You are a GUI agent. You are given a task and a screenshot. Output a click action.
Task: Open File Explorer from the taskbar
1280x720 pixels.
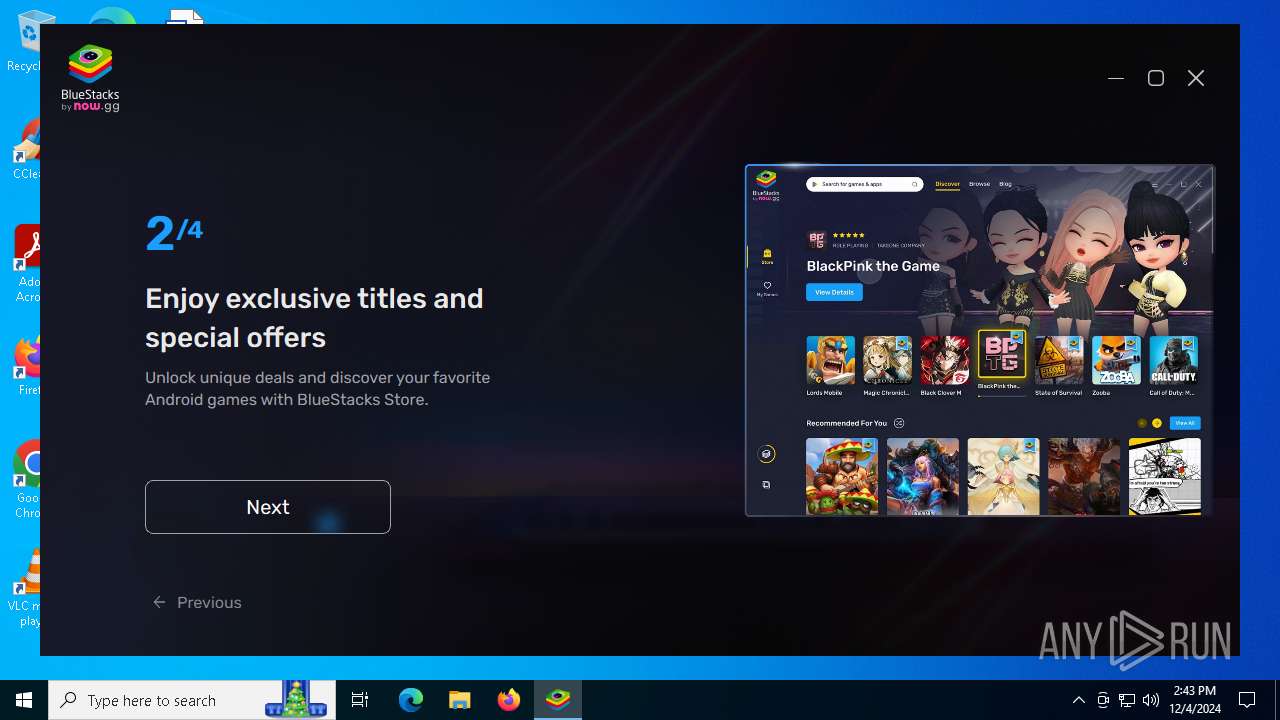pyautogui.click(x=459, y=700)
